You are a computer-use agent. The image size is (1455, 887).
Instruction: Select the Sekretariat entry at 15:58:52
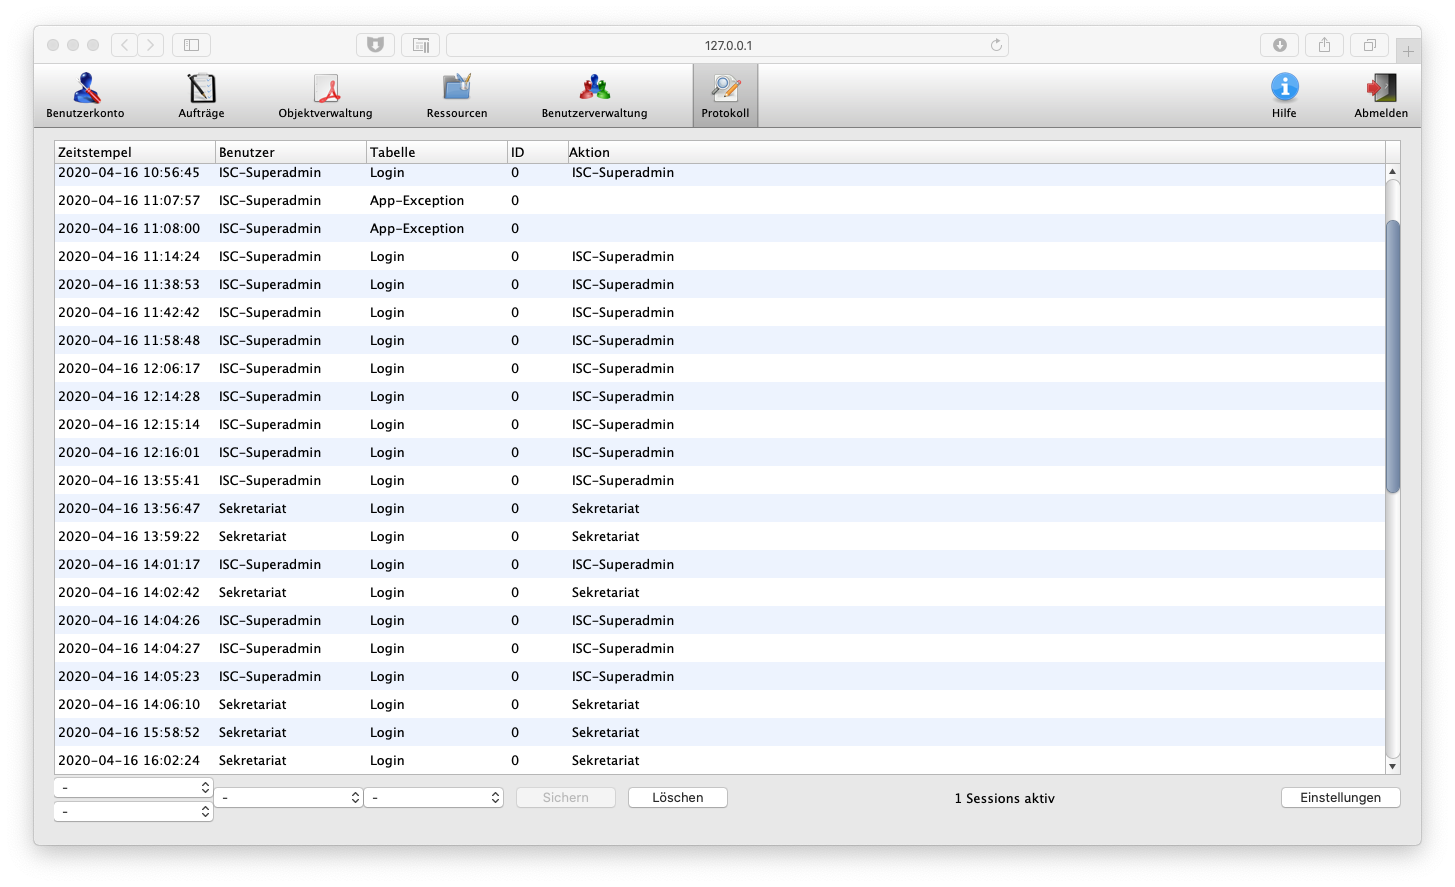720,732
